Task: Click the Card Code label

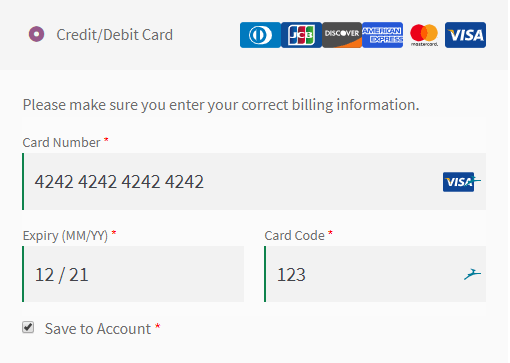Action: point(294,236)
